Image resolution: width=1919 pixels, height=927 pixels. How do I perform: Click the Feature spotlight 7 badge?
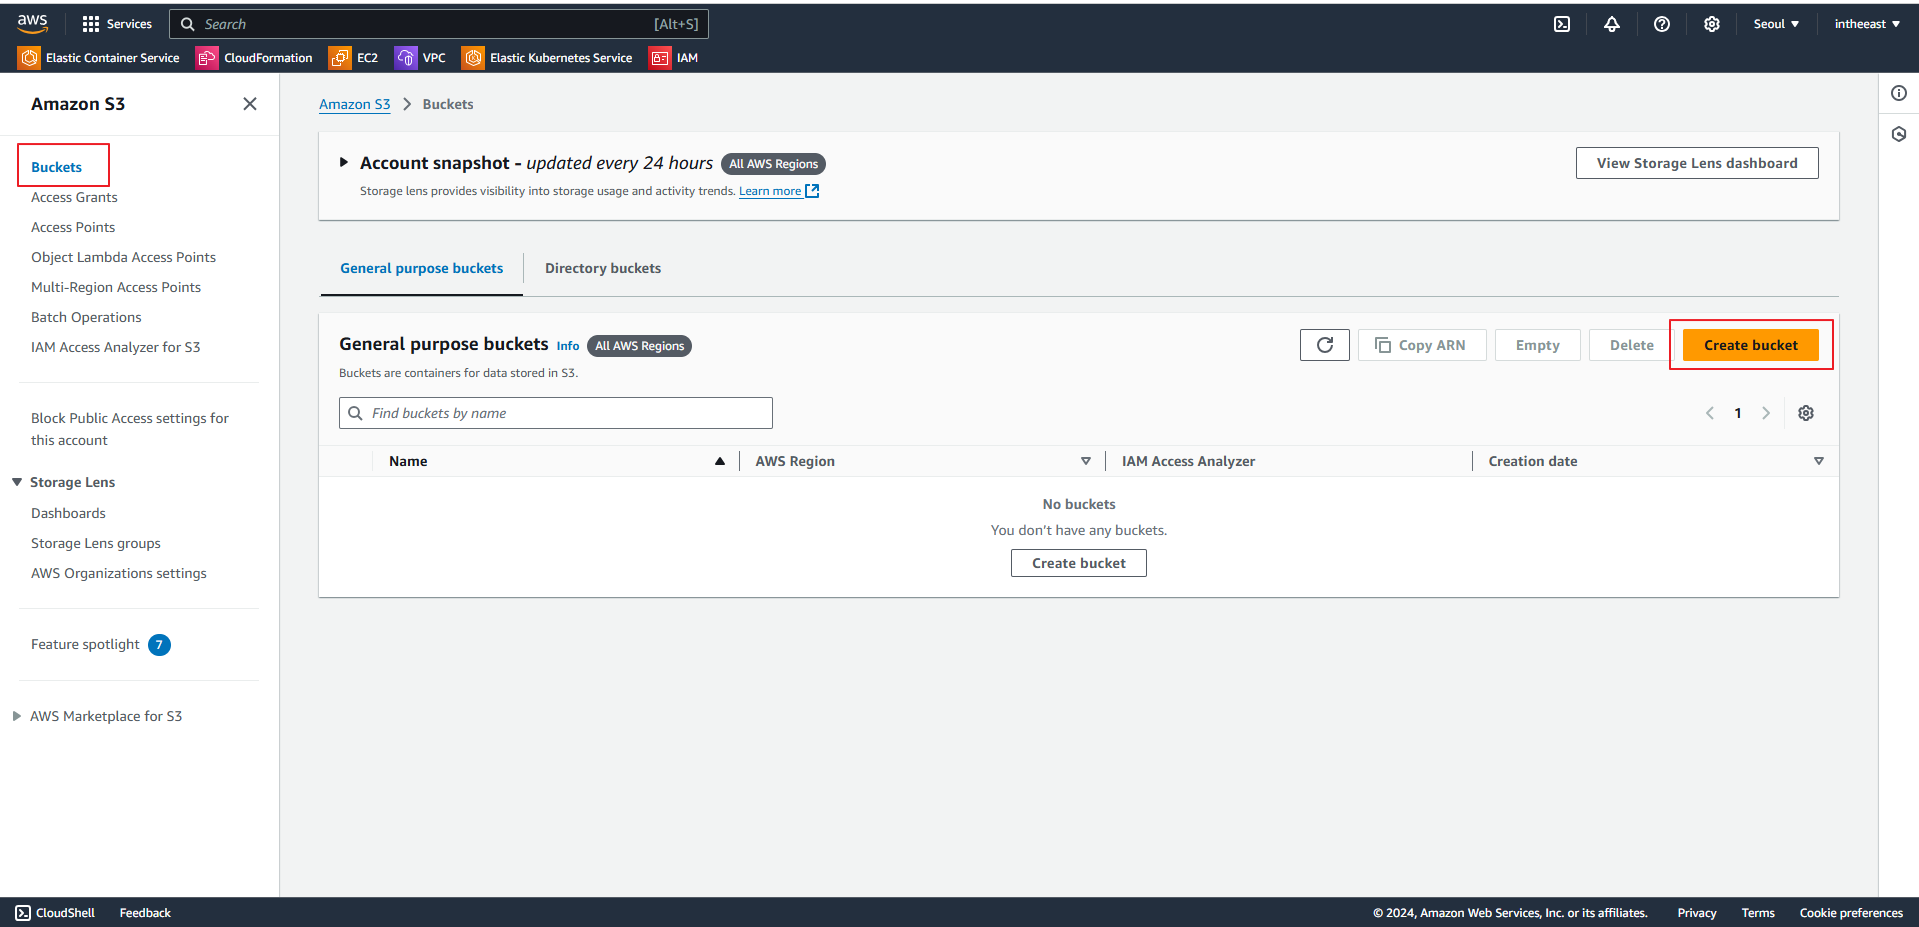(x=159, y=645)
